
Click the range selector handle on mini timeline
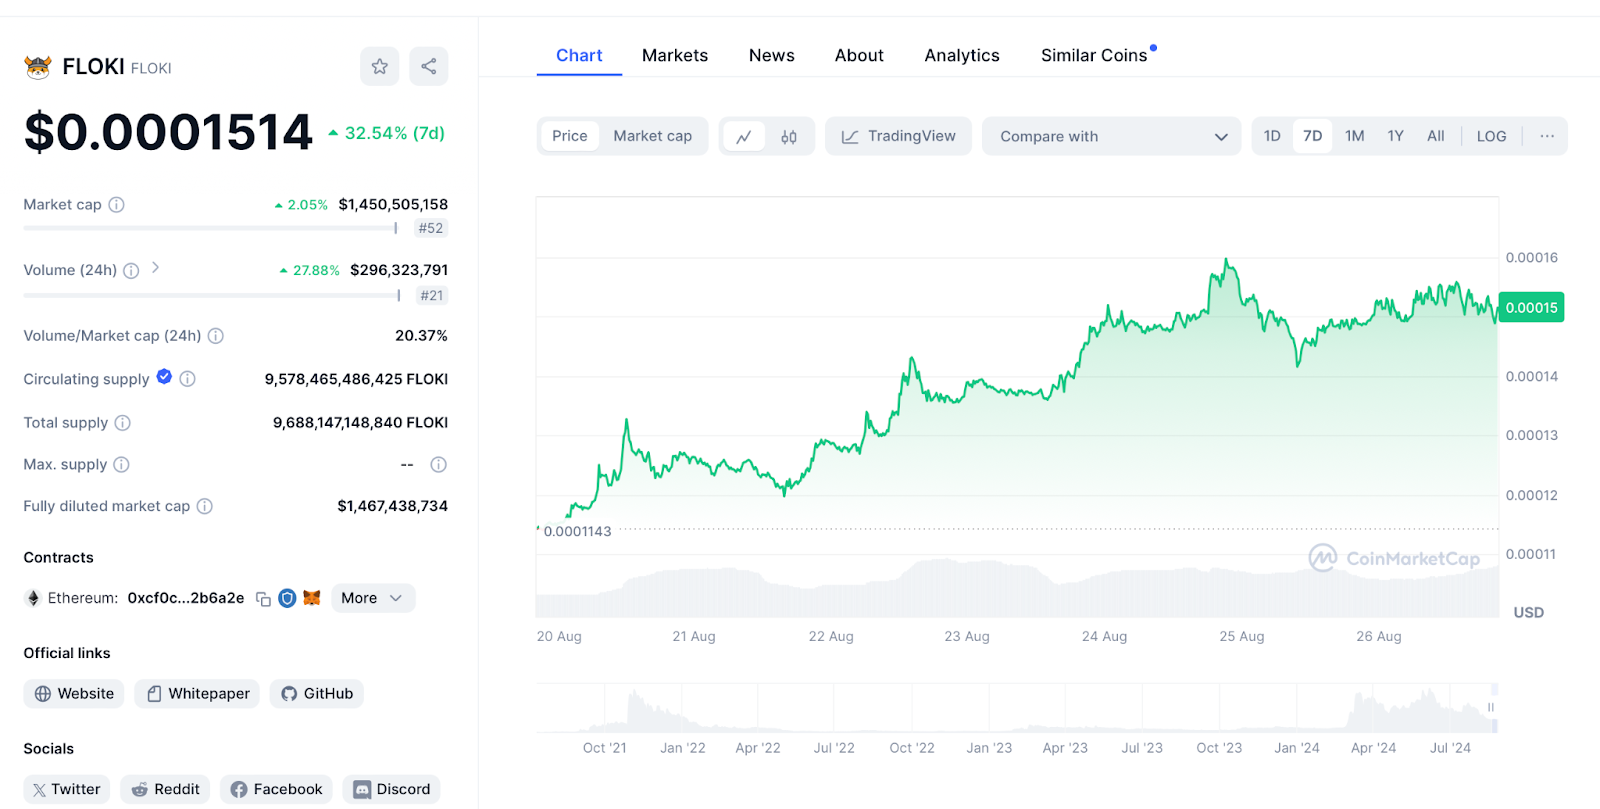(1491, 708)
